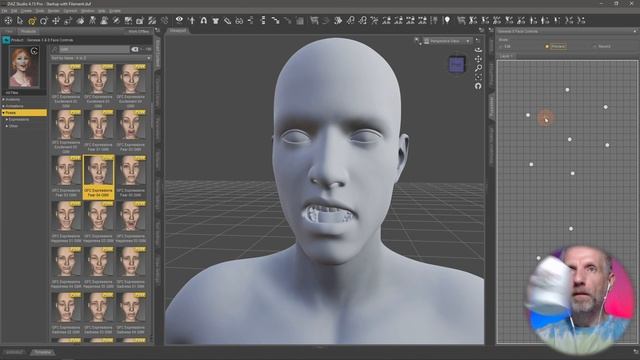Viewport: 640px width, 360px height.
Task: Select the Record mode radio button
Action: point(594,47)
